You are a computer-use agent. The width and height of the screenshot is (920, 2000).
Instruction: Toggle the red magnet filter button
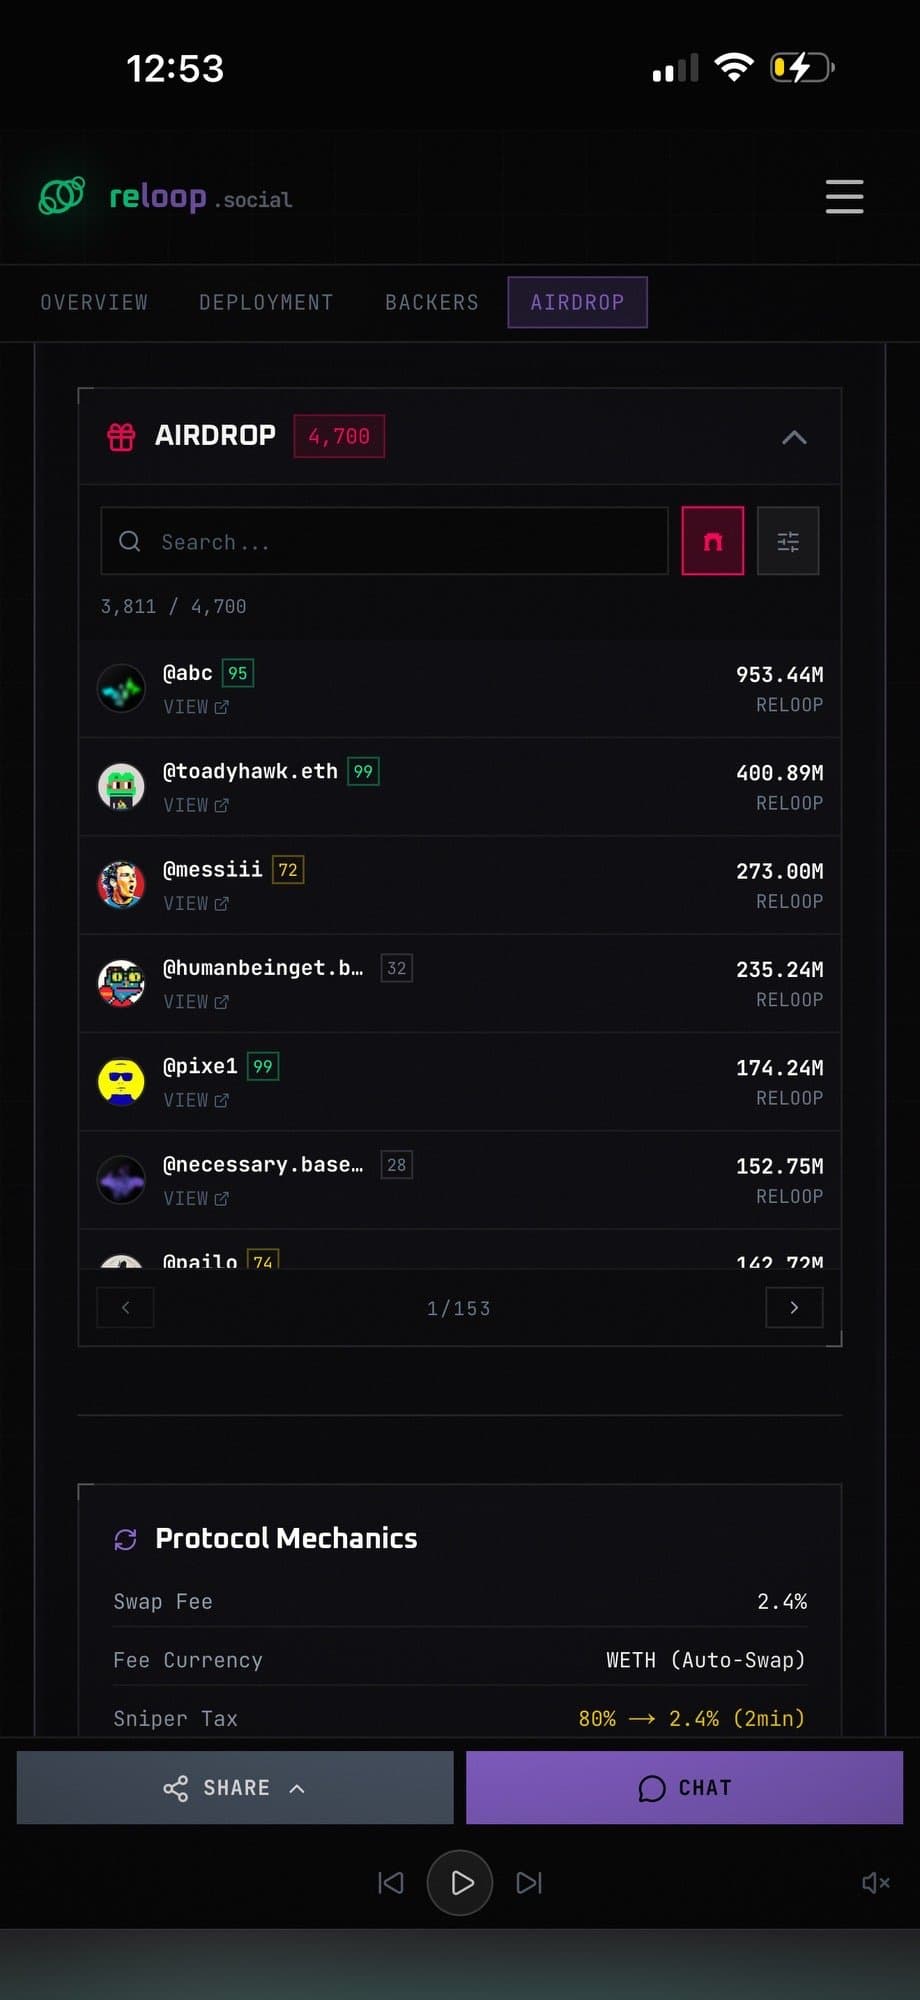point(712,541)
